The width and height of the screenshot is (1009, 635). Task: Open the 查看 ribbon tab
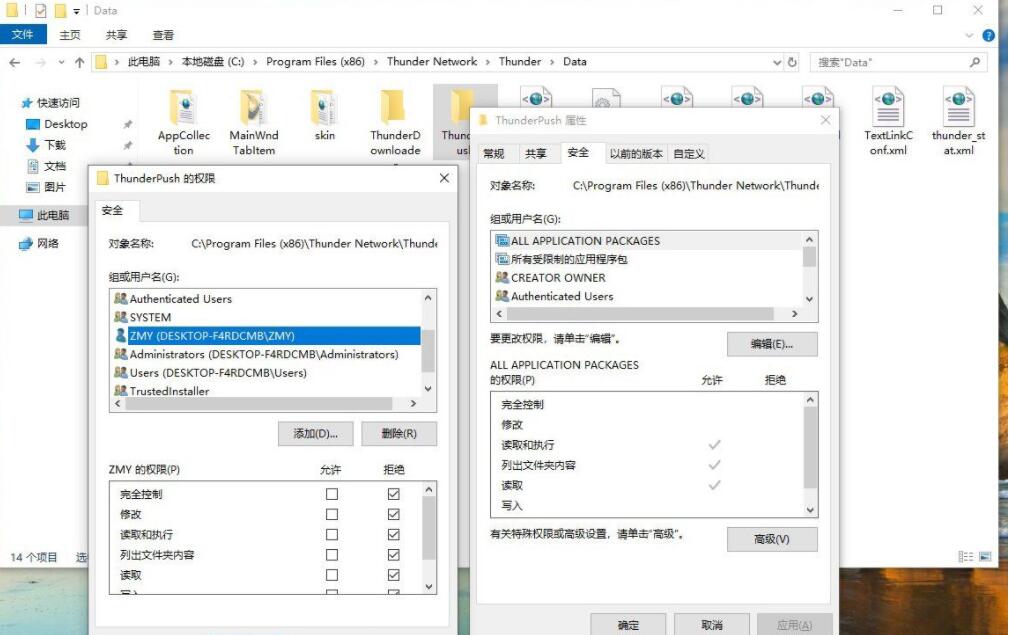point(163,35)
